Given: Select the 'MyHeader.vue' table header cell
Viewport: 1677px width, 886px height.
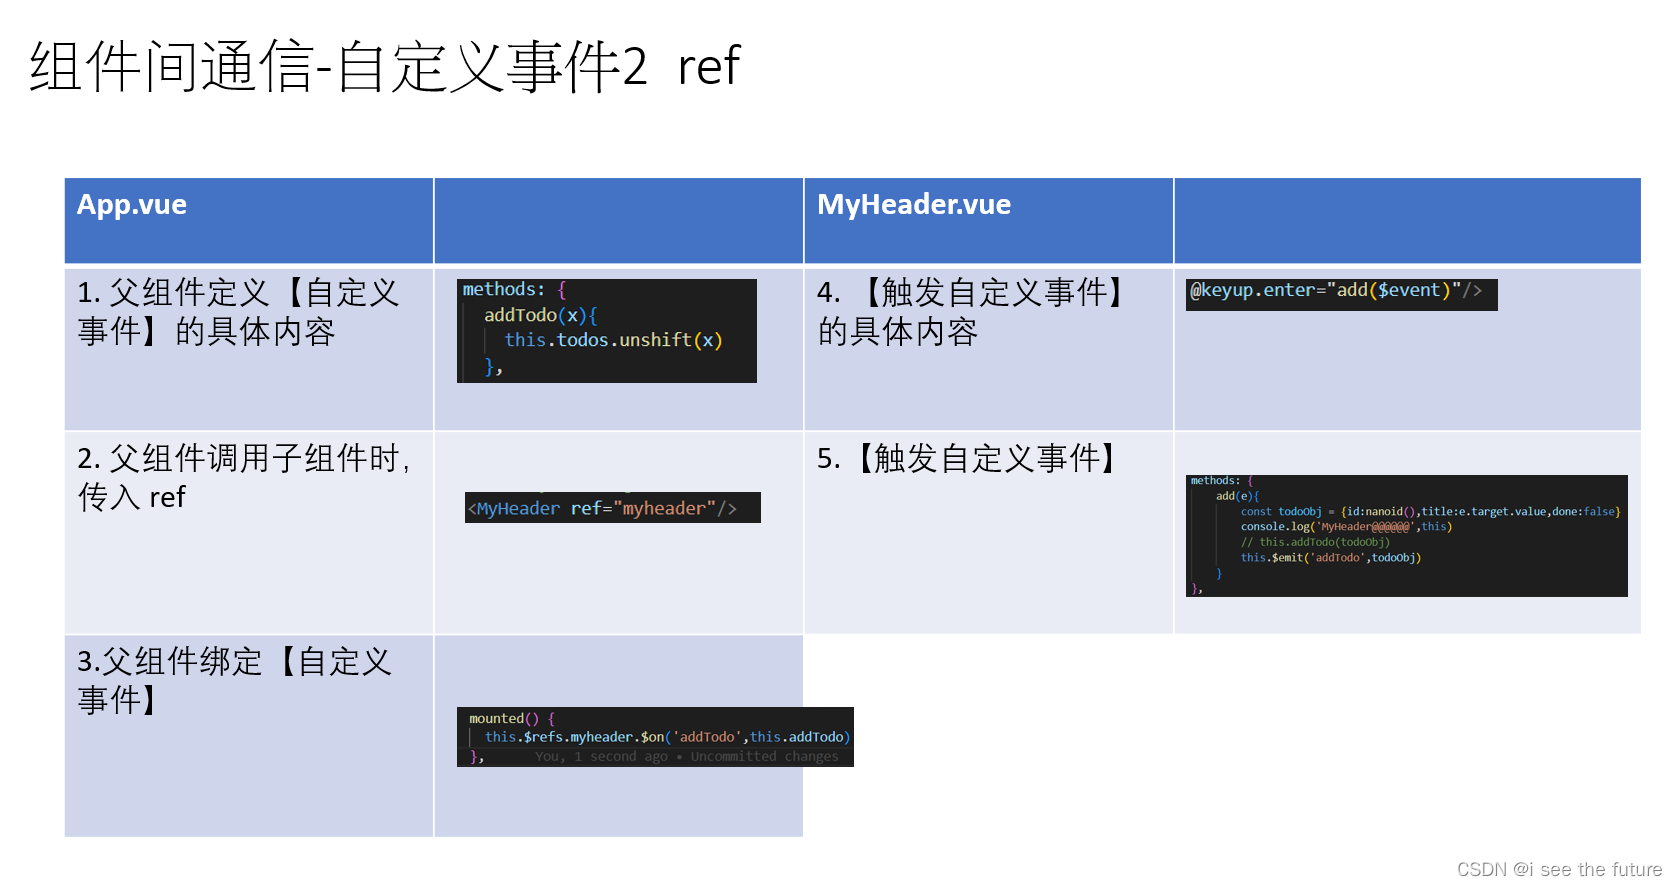Looking at the screenshot, I should (989, 221).
